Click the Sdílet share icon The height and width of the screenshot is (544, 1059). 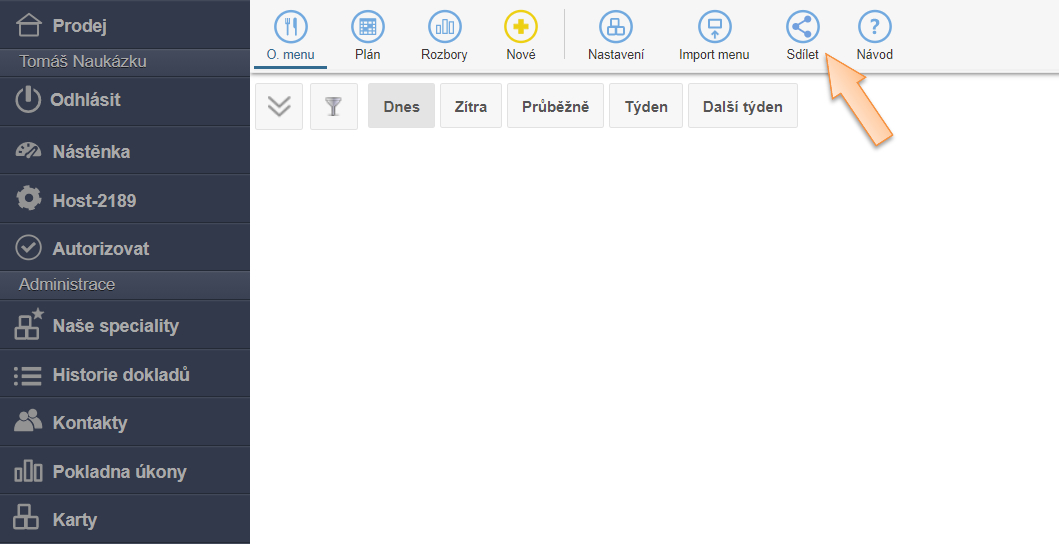pos(802,27)
